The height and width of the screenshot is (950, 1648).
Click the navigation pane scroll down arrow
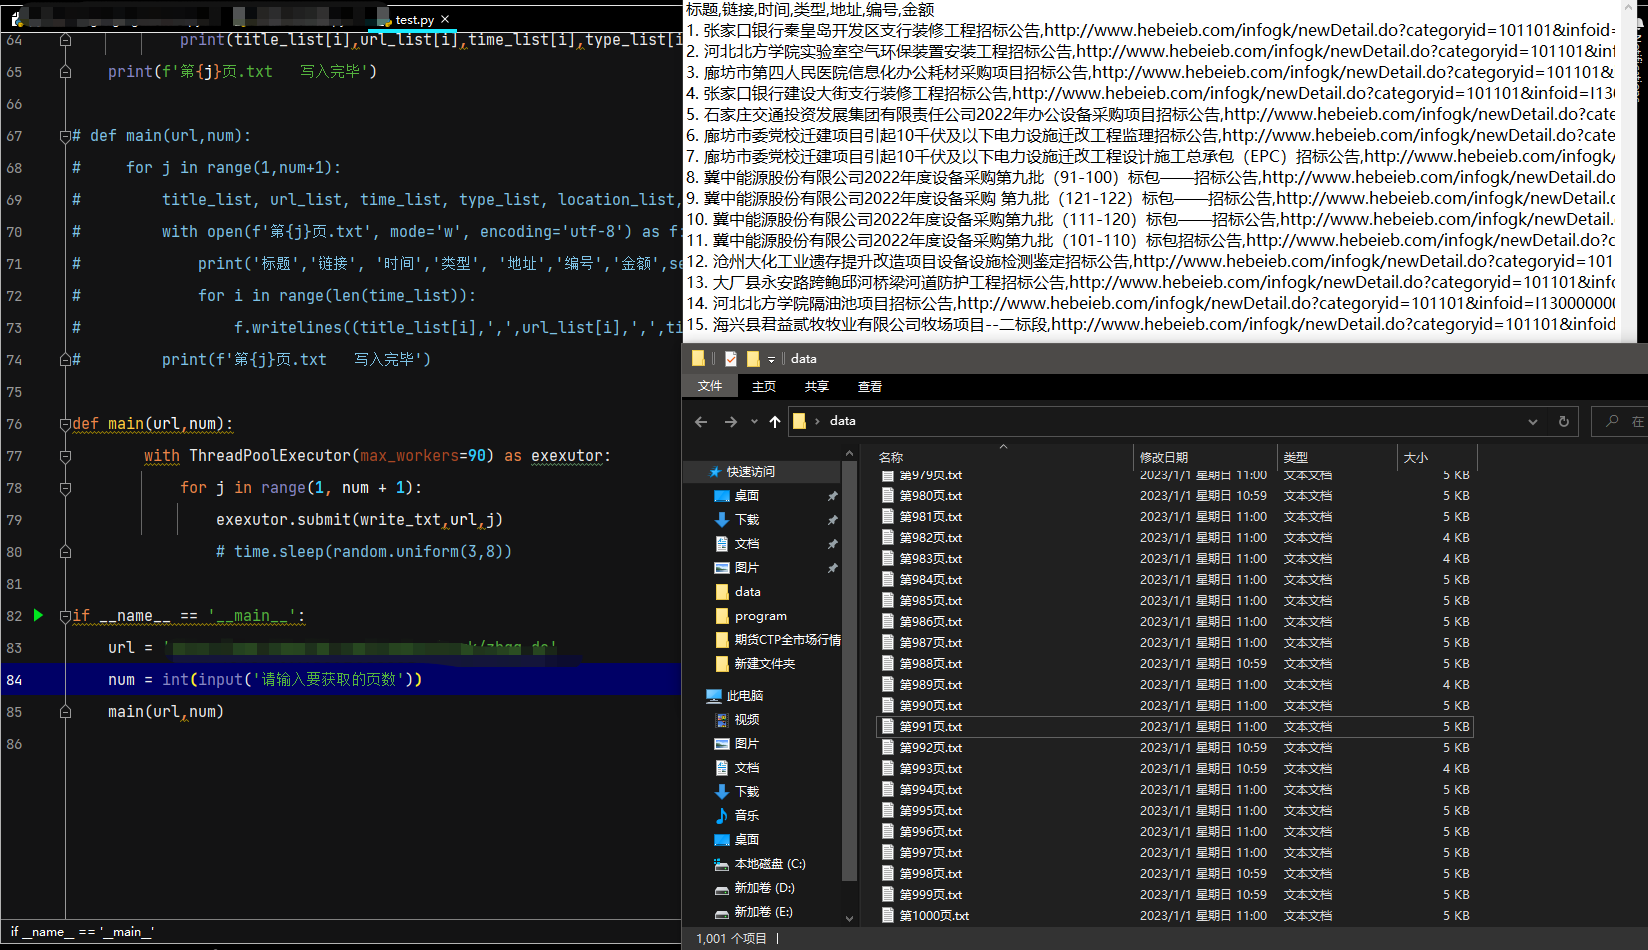[x=850, y=918]
